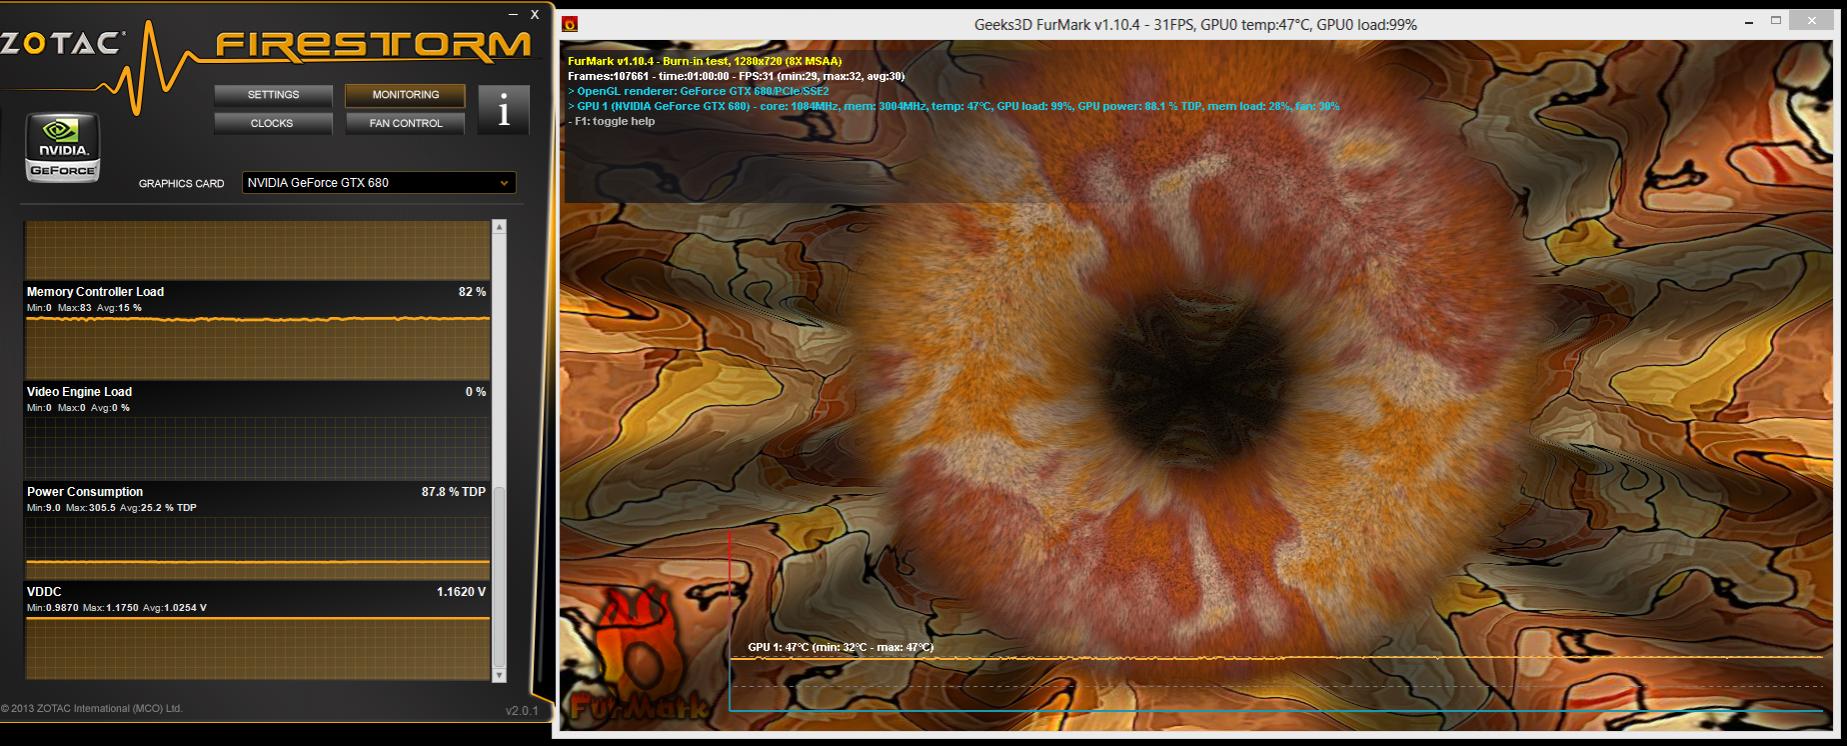This screenshot has width=1847, height=746.
Task: Click the Memory Controller Load graph
Action: pos(257,347)
